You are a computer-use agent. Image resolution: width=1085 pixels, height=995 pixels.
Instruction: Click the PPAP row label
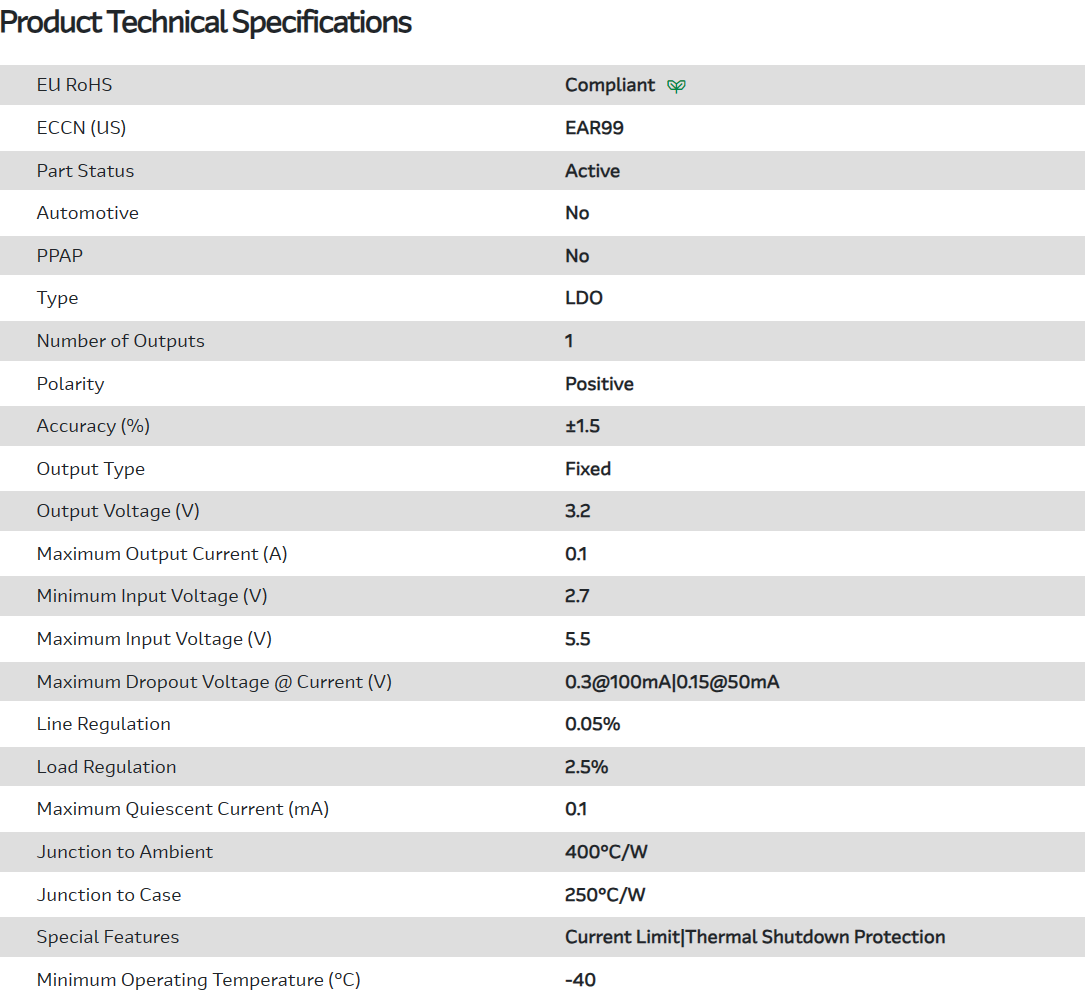tap(60, 256)
